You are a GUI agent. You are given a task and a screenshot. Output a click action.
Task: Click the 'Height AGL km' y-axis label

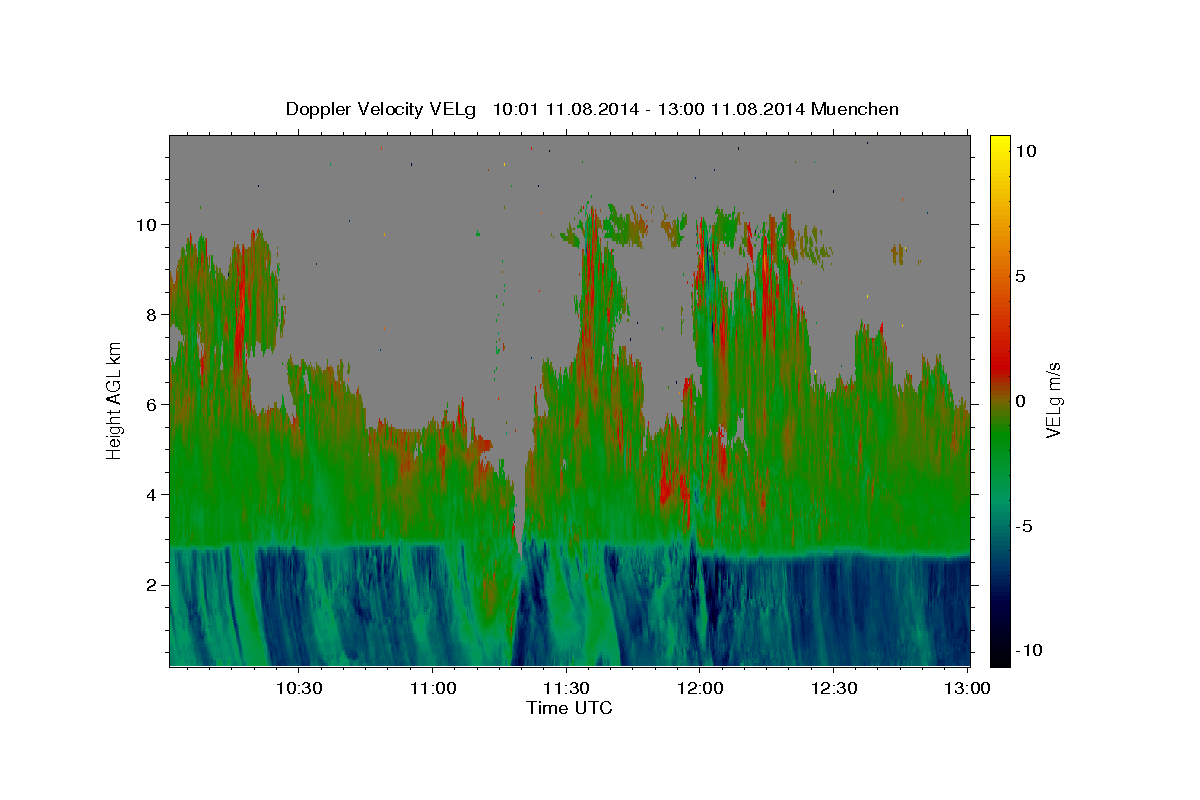pos(115,400)
